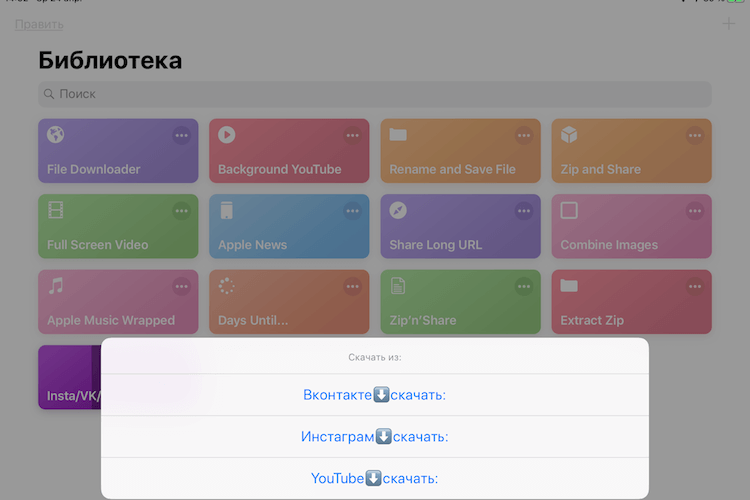Click square icon on Combine Images

coord(569,210)
